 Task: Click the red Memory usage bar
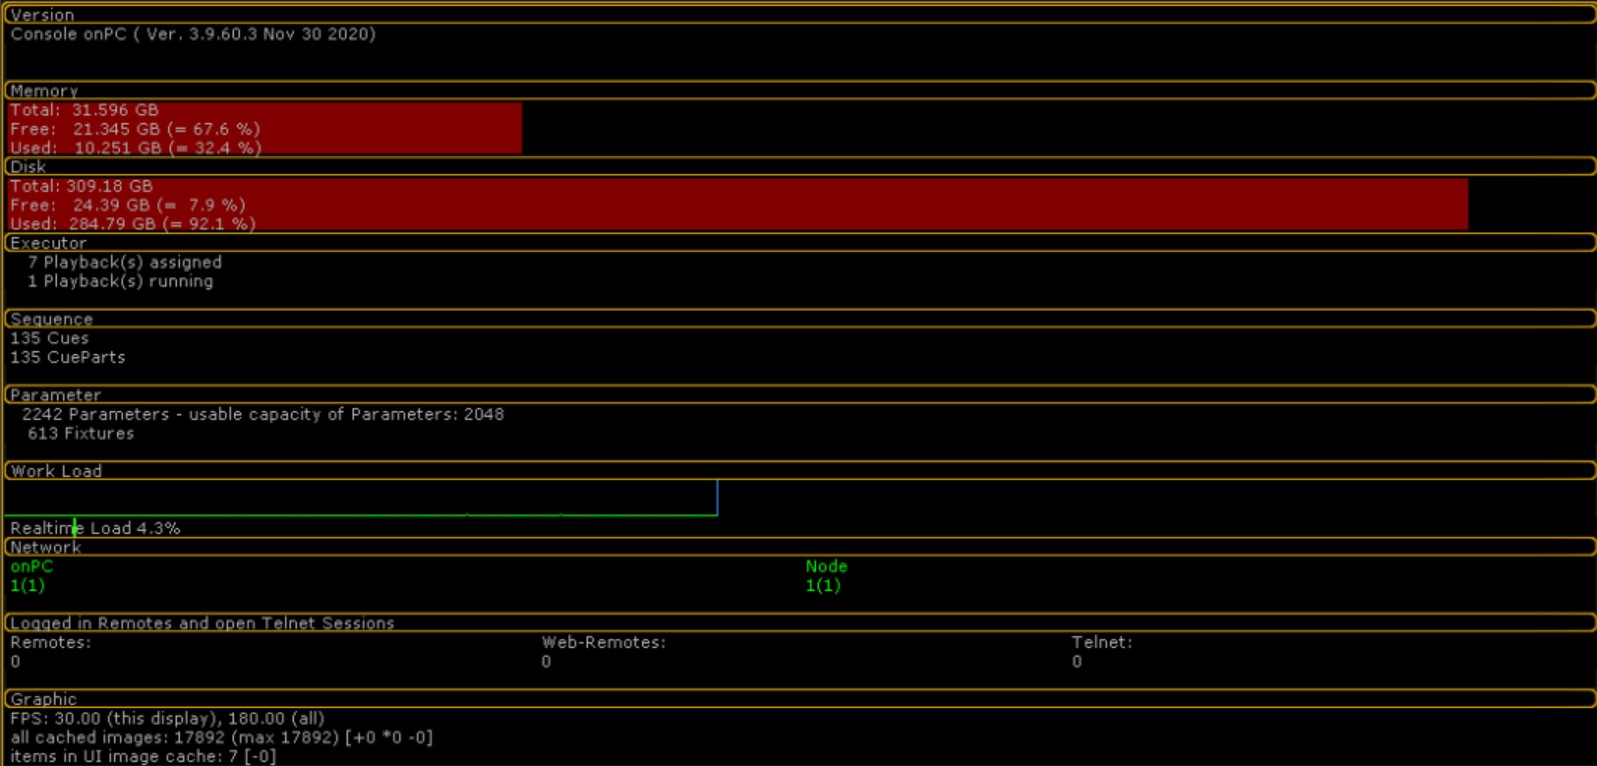264,128
